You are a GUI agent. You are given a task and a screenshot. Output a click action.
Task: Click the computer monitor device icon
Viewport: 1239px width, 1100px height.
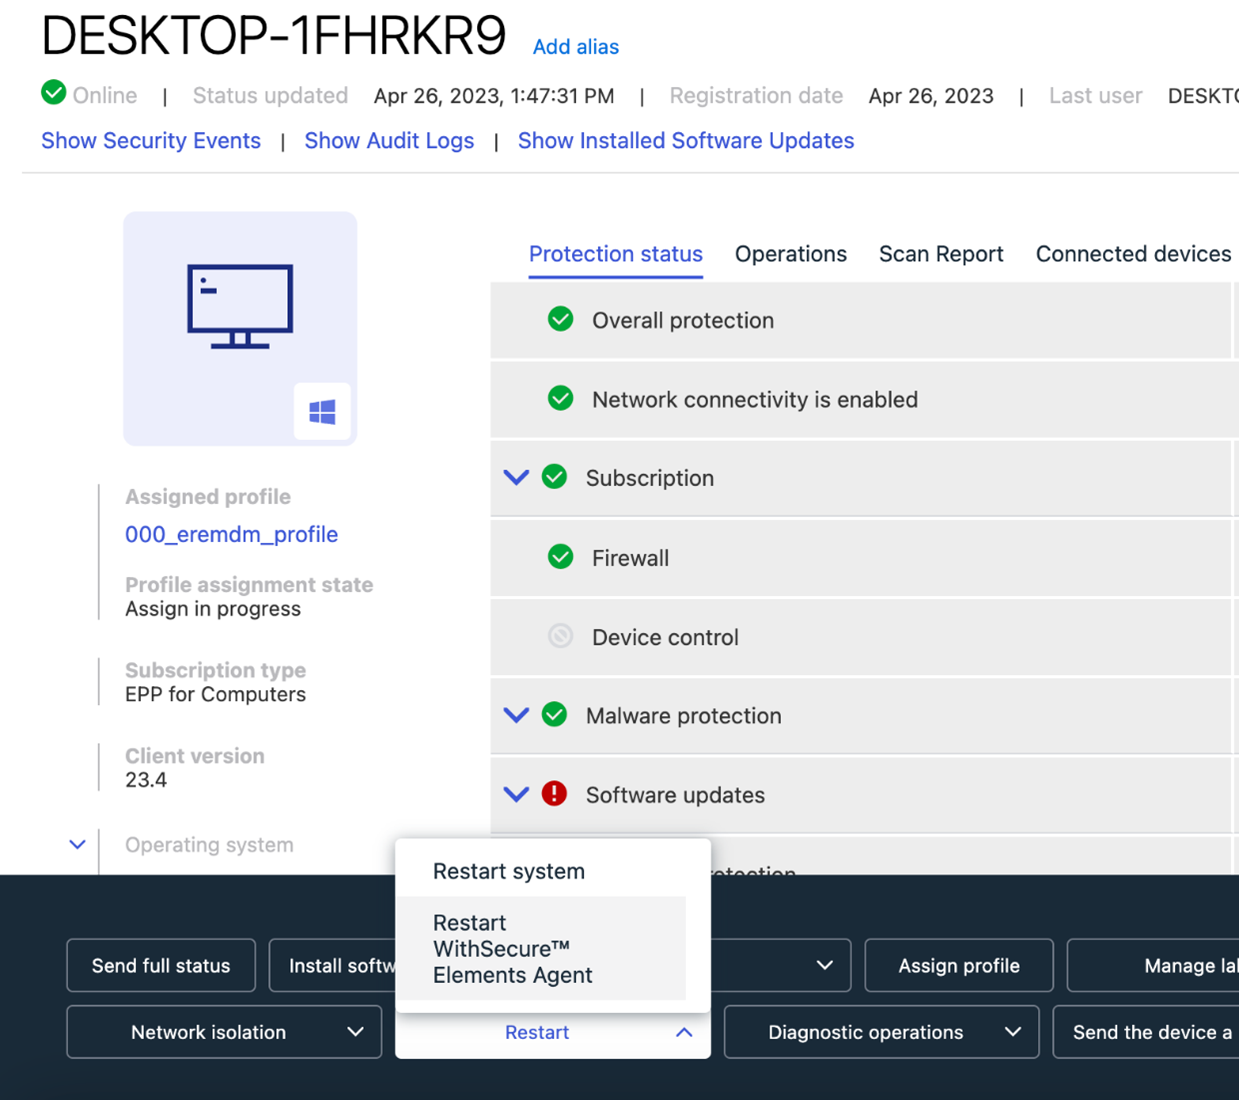240,306
